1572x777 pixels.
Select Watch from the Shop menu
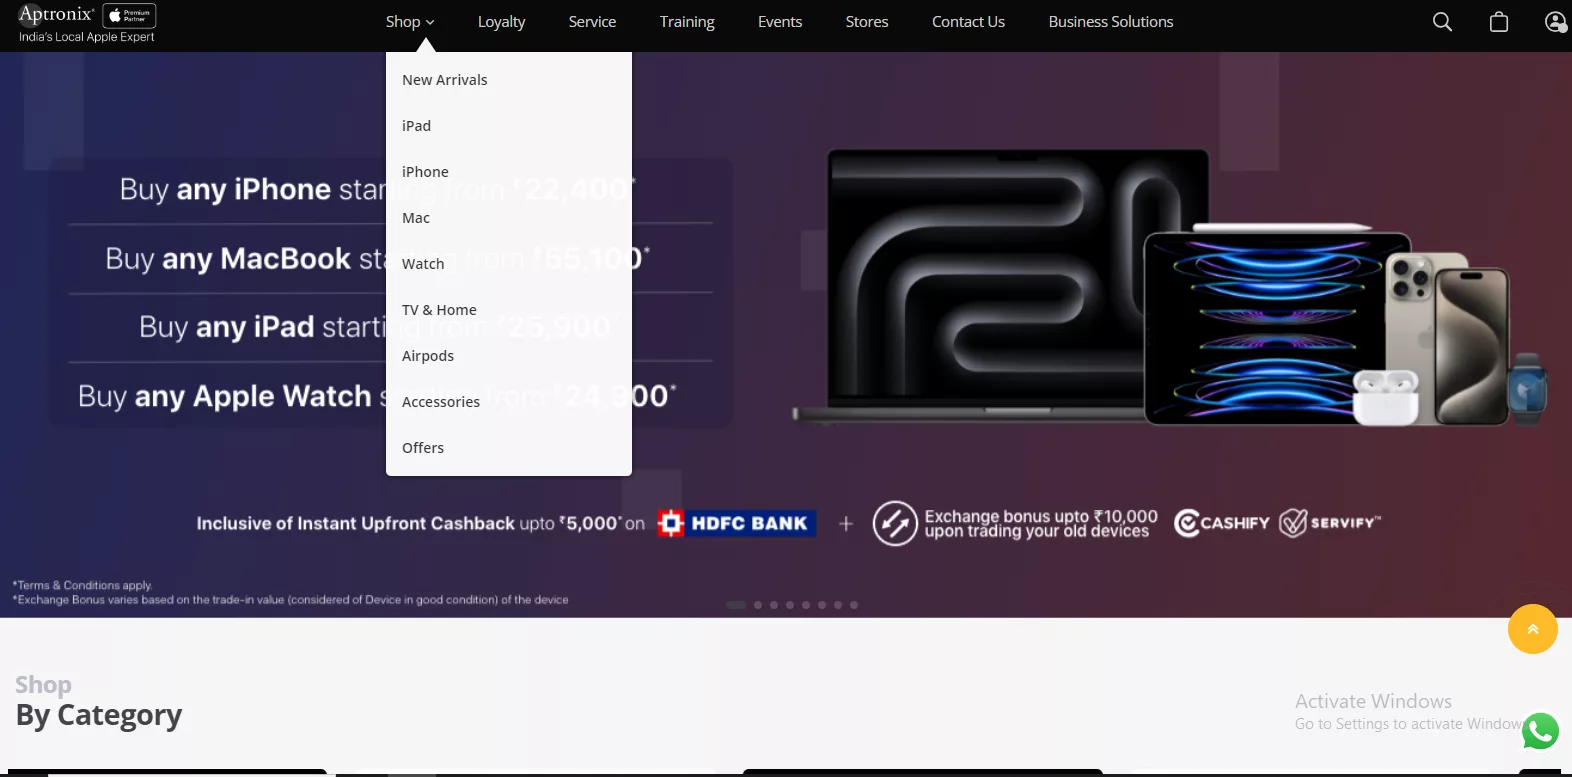[x=423, y=264]
